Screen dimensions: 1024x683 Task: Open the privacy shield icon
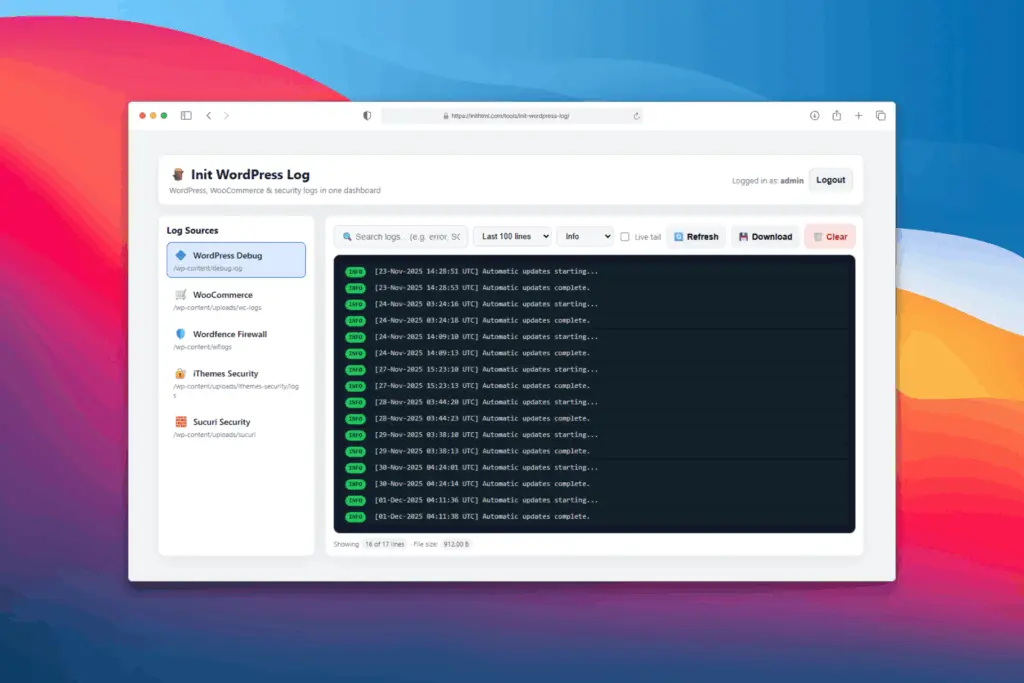367,116
